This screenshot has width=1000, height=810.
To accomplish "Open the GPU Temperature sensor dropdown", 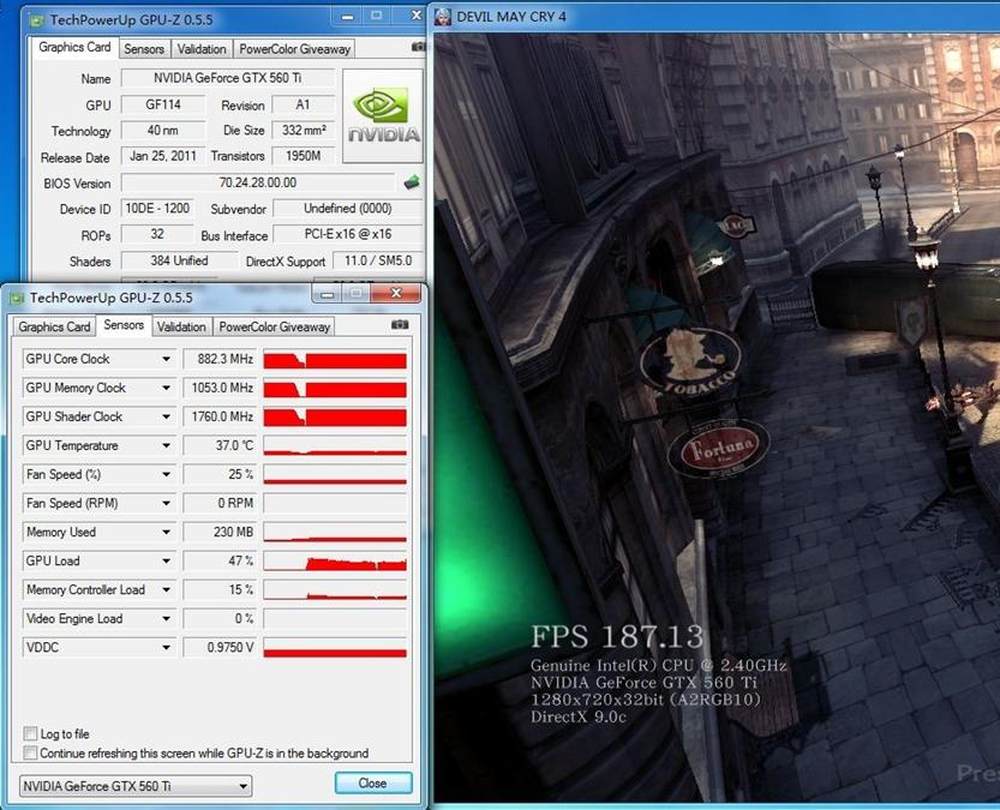I will pyautogui.click(x=166, y=445).
